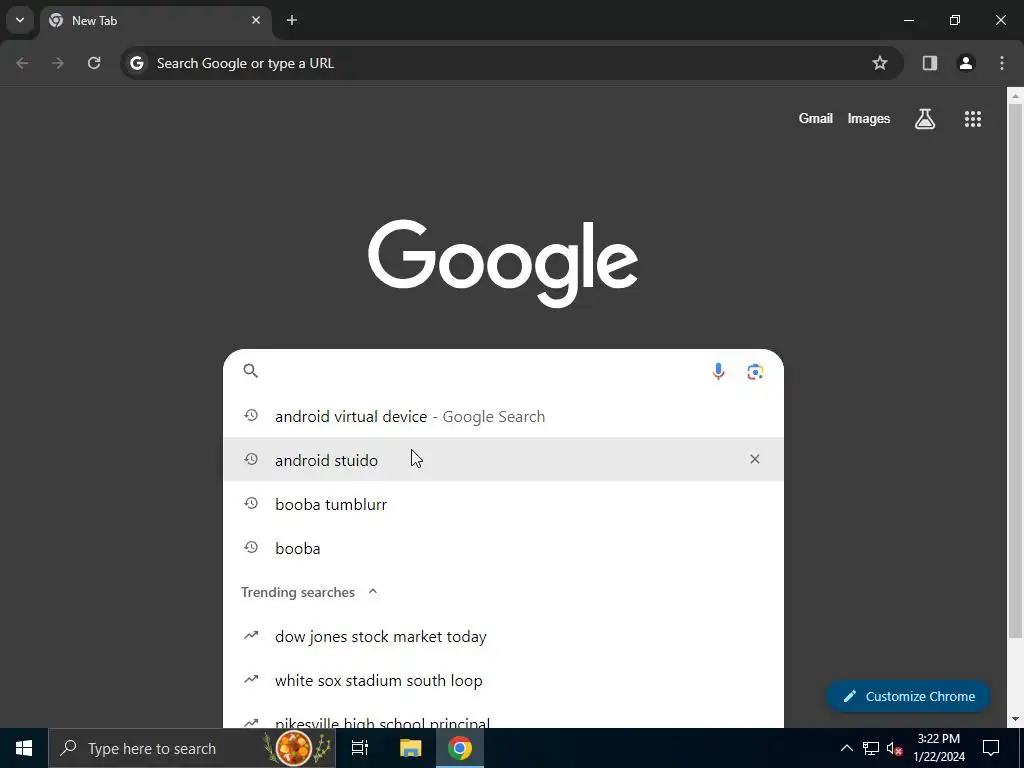Open the Chrome profile menu
Viewport: 1024px width, 768px height.
pos(966,63)
